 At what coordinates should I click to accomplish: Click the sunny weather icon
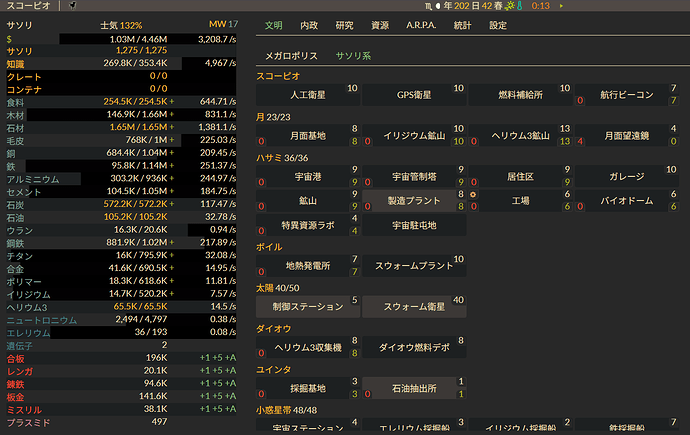click(508, 6)
